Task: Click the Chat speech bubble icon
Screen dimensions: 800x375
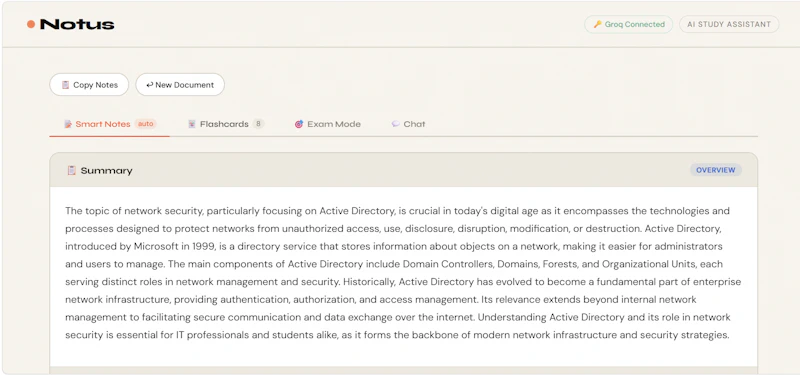Action: (395, 124)
